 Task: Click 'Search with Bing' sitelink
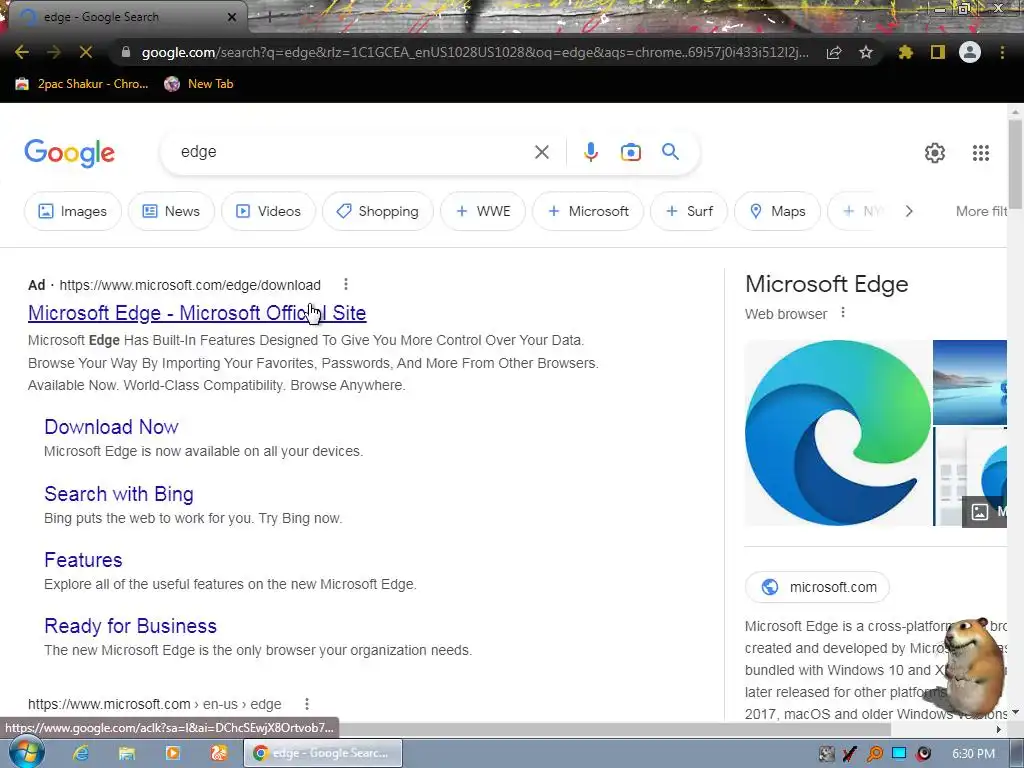(119, 494)
